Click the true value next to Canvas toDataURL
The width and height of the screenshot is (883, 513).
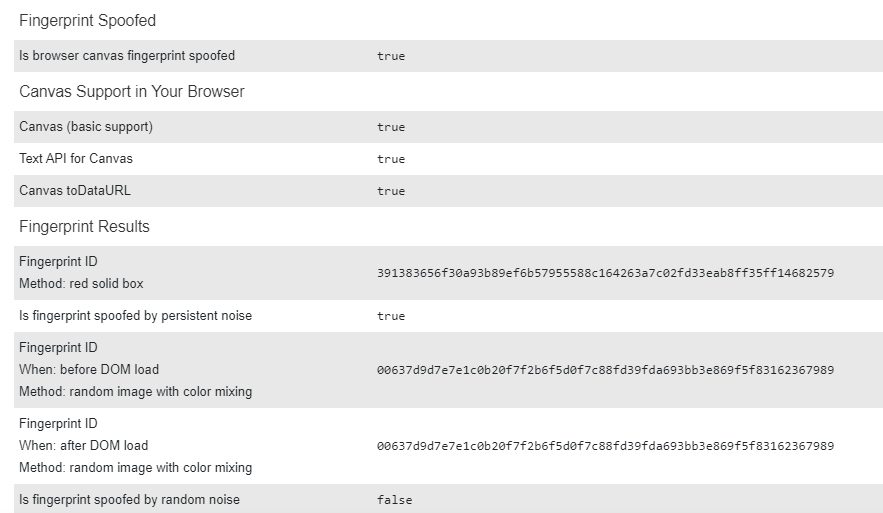[x=391, y=191]
